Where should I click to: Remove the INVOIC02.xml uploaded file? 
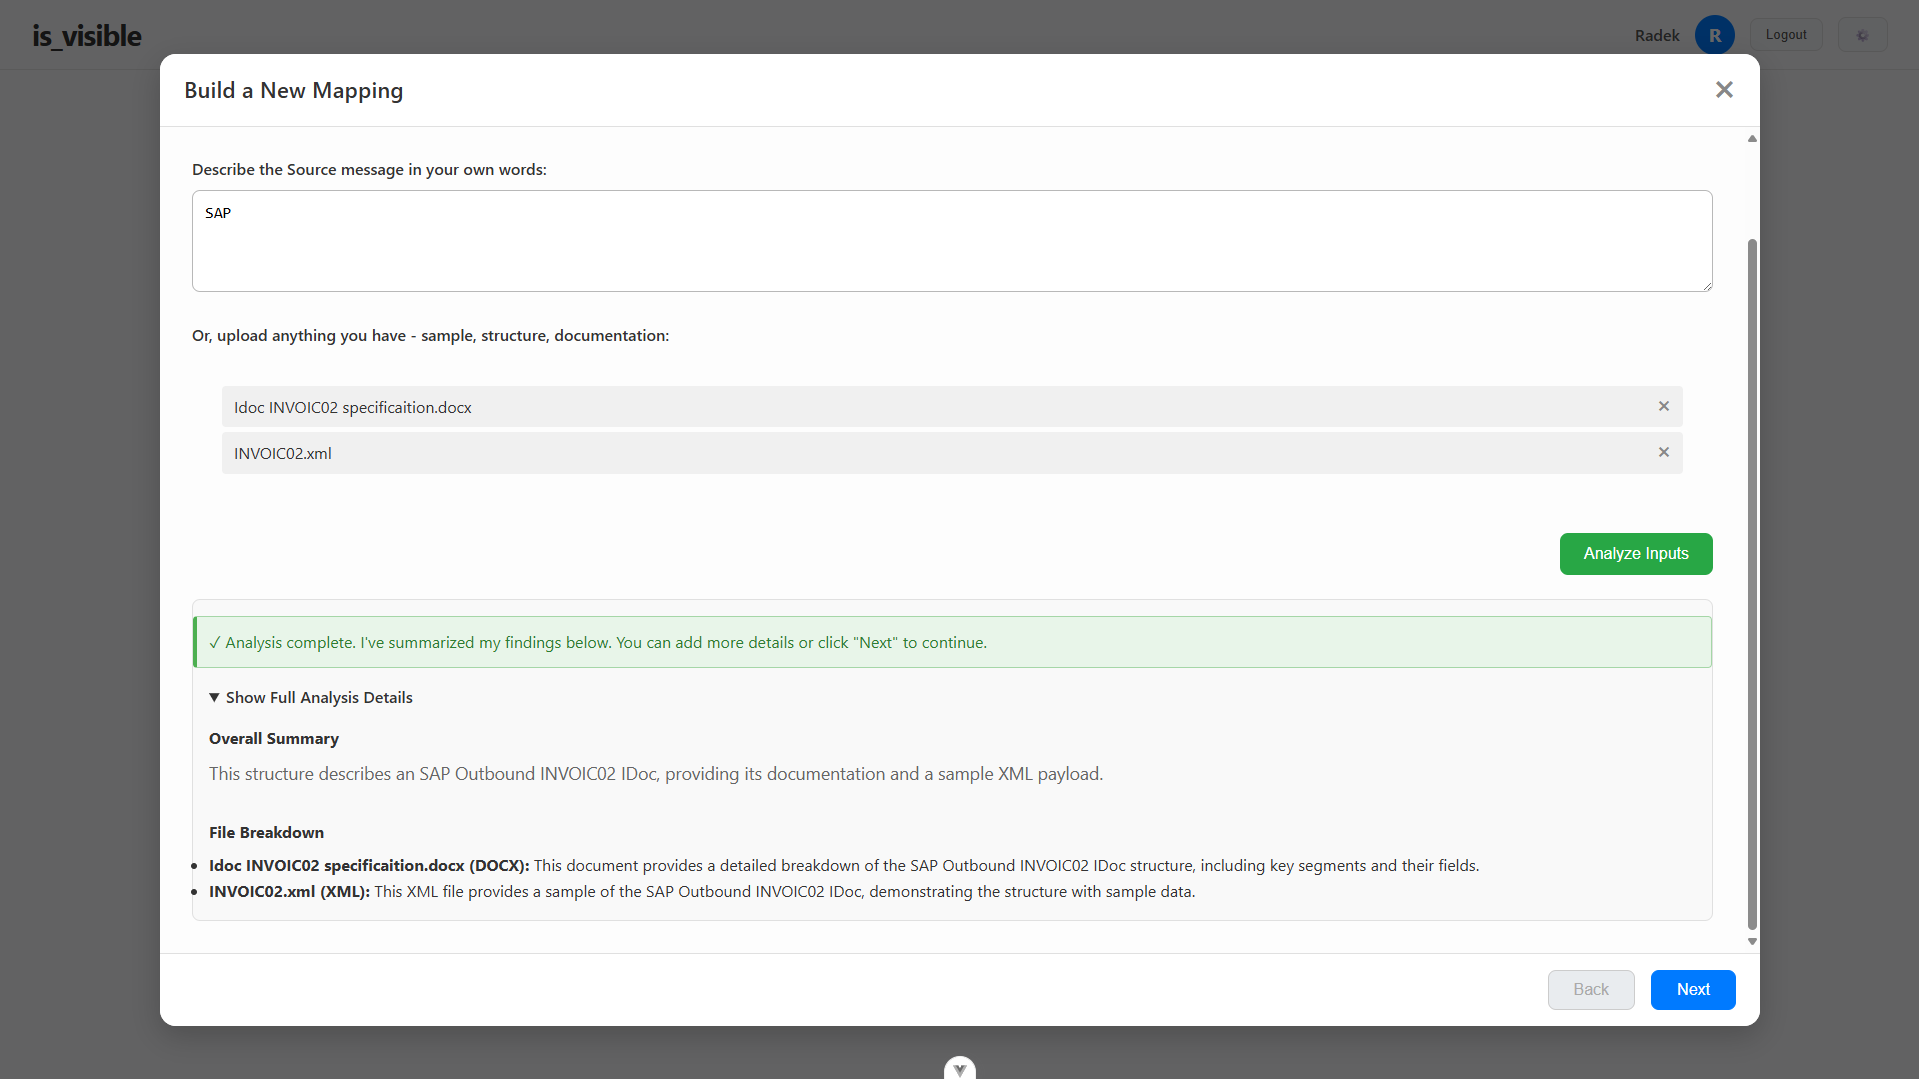point(1663,452)
